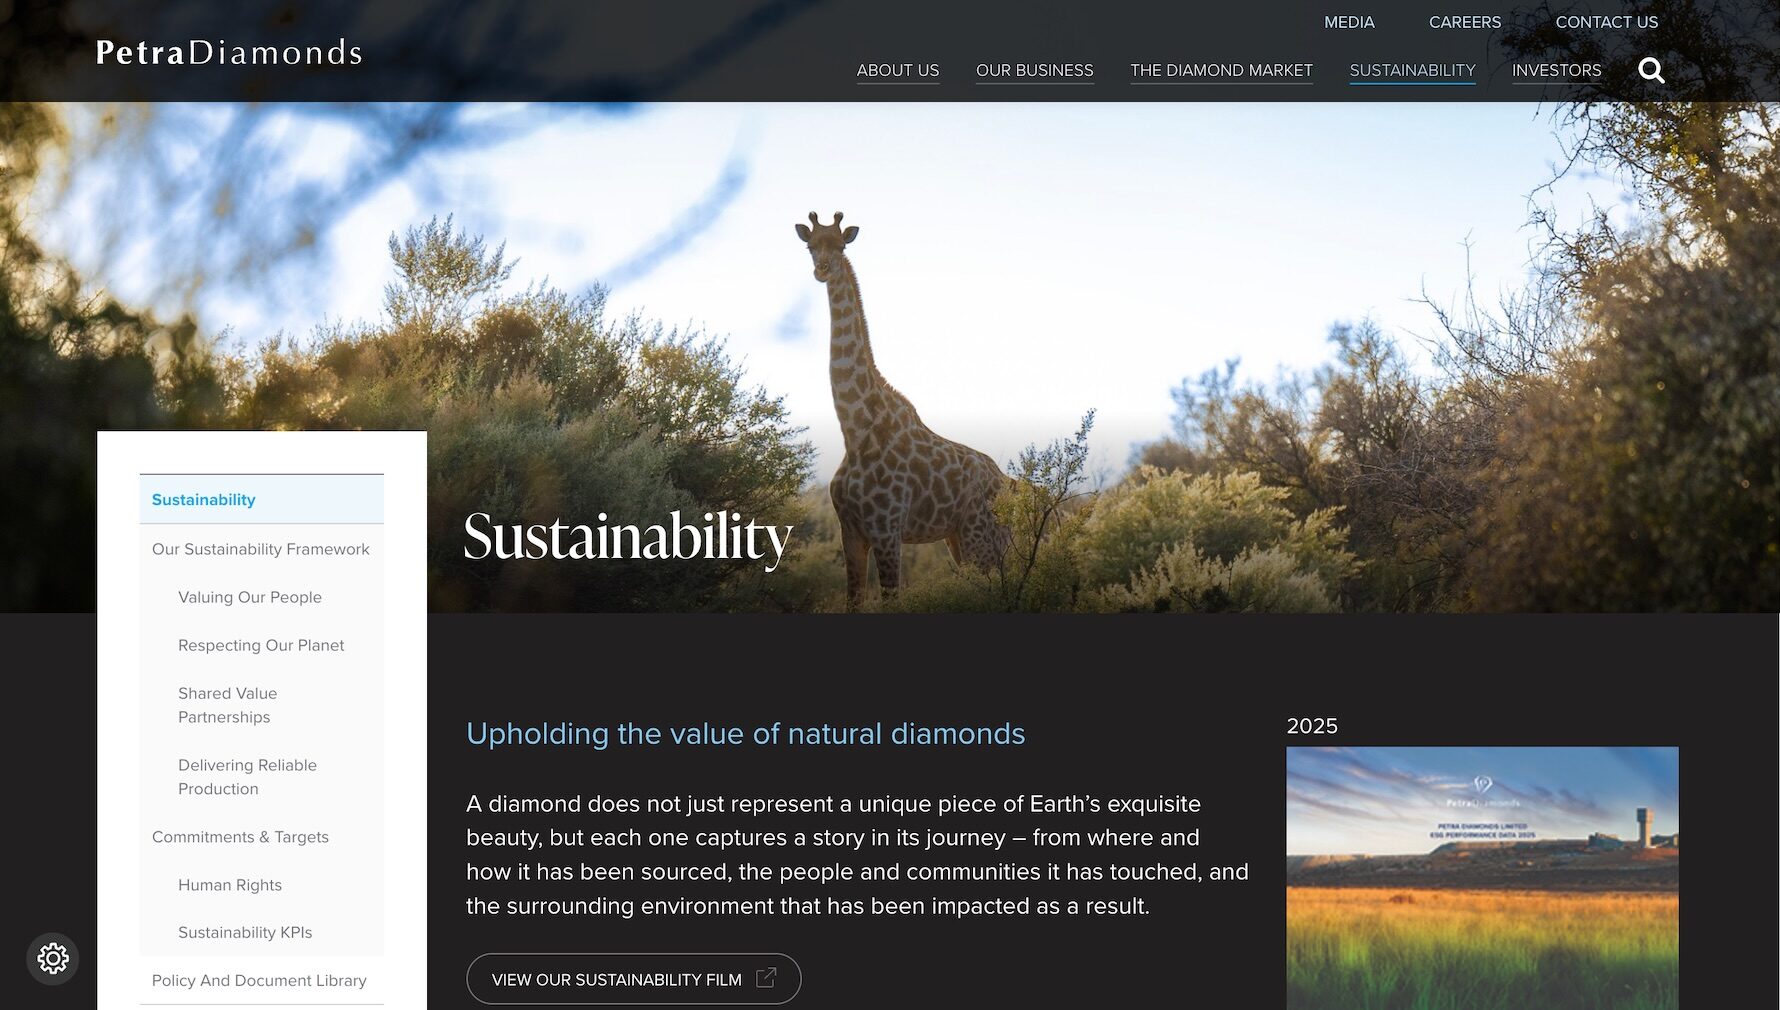Click external link icon on film button

tap(766, 978)
